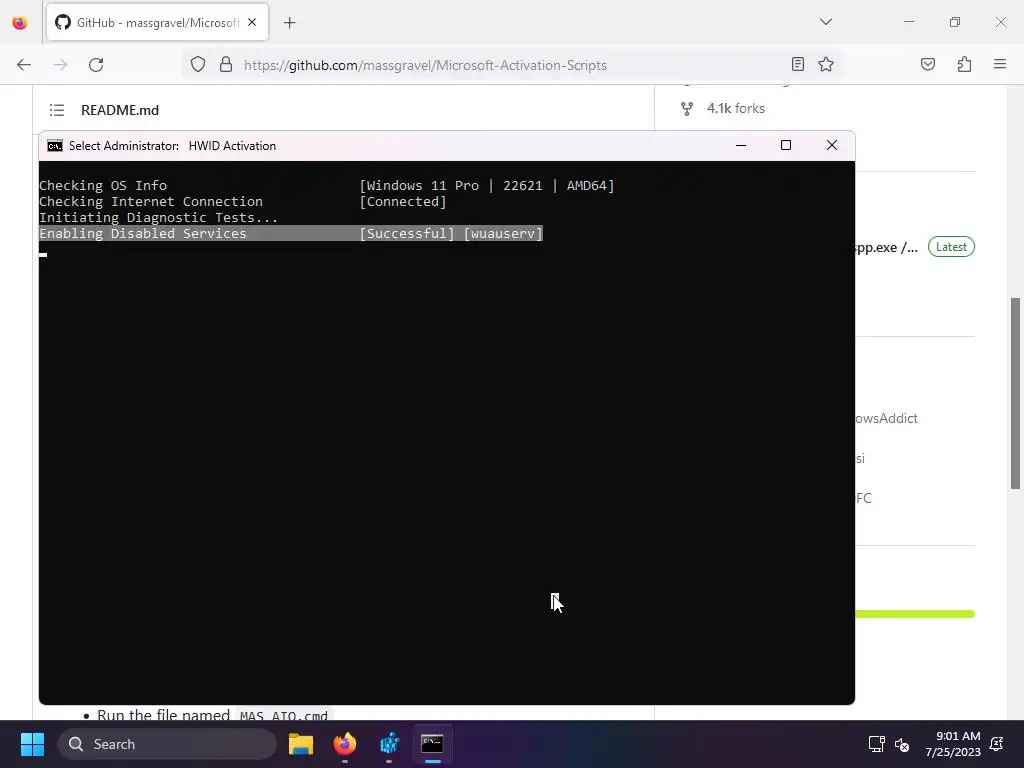Expand the list all tabs chevron
The image size is (1024, 768).
tap(825, 22)
